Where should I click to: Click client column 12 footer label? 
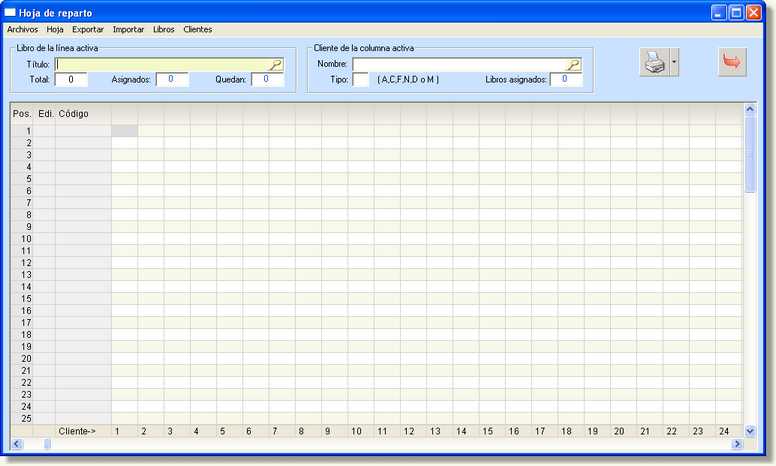(x=409, y=431)
